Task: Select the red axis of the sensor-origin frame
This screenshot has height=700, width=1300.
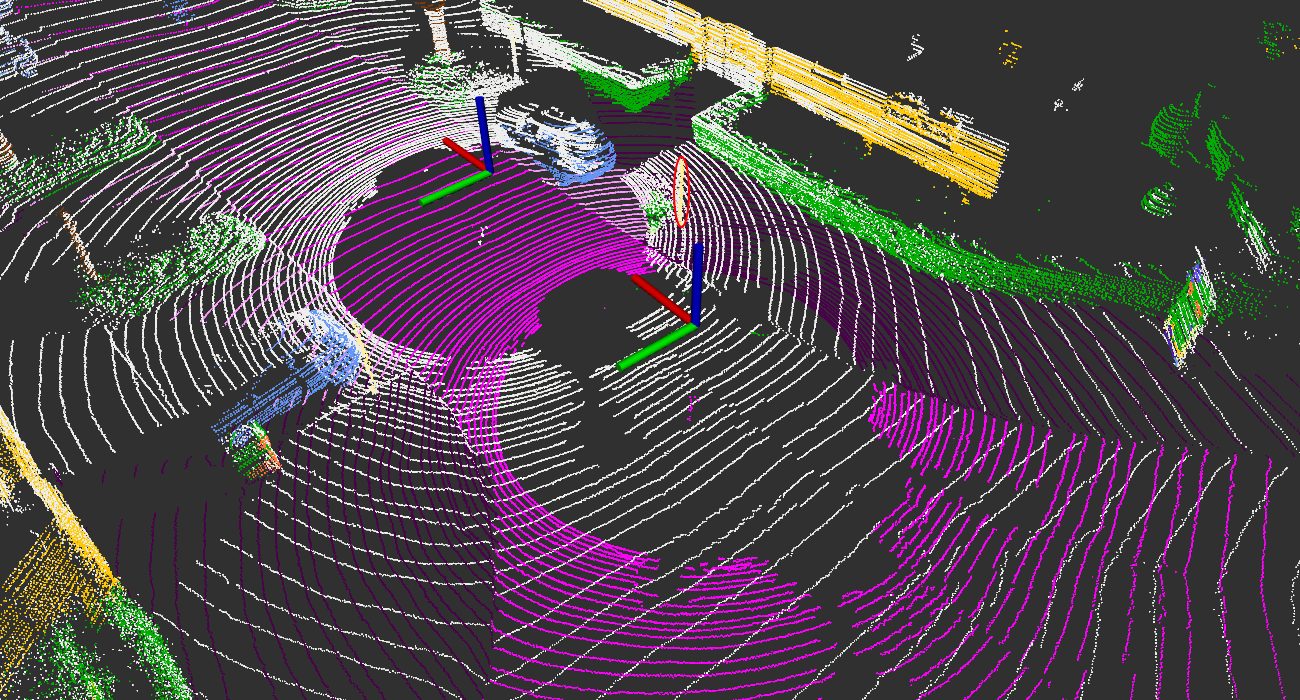Action: point(661,298)
